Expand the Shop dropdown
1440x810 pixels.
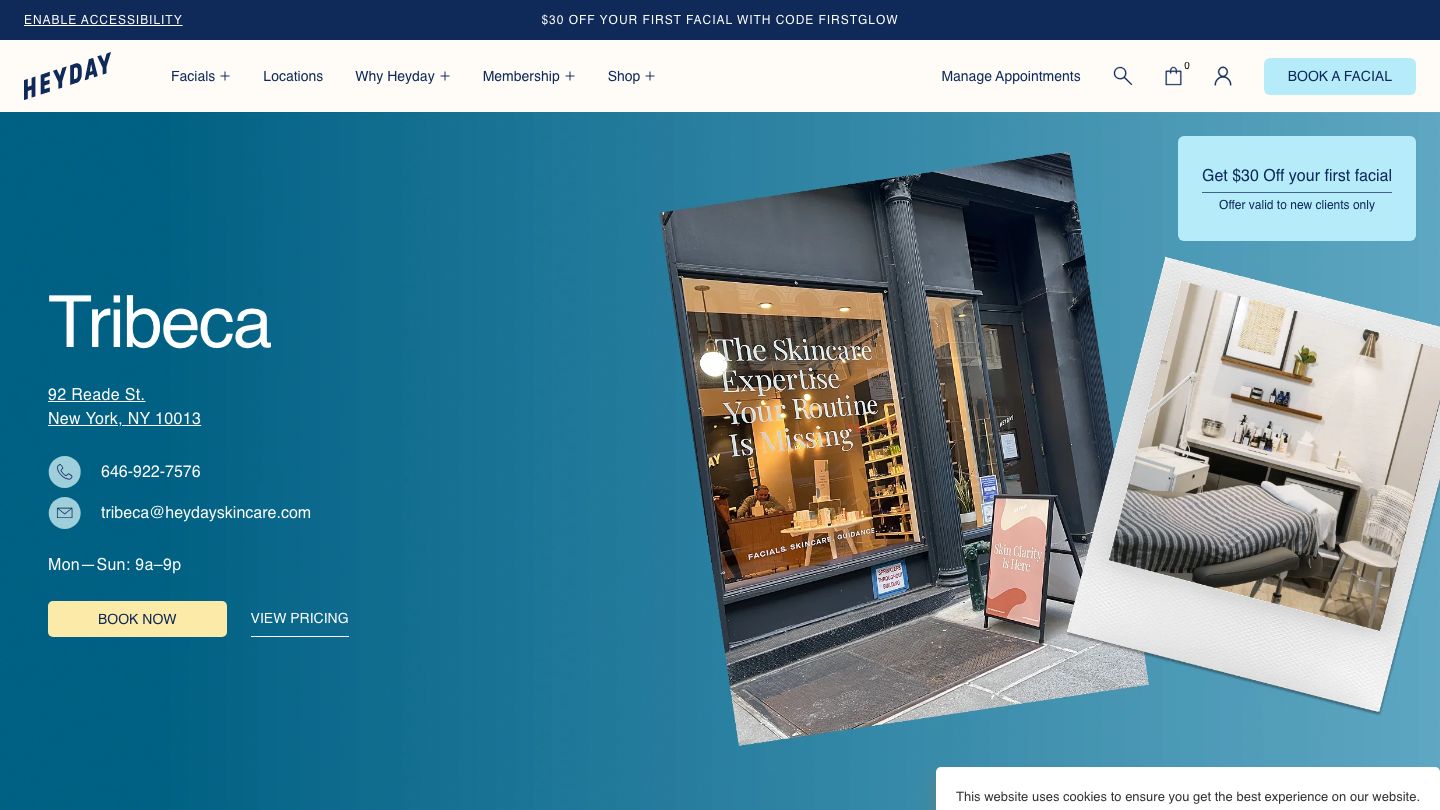[631, 76]
